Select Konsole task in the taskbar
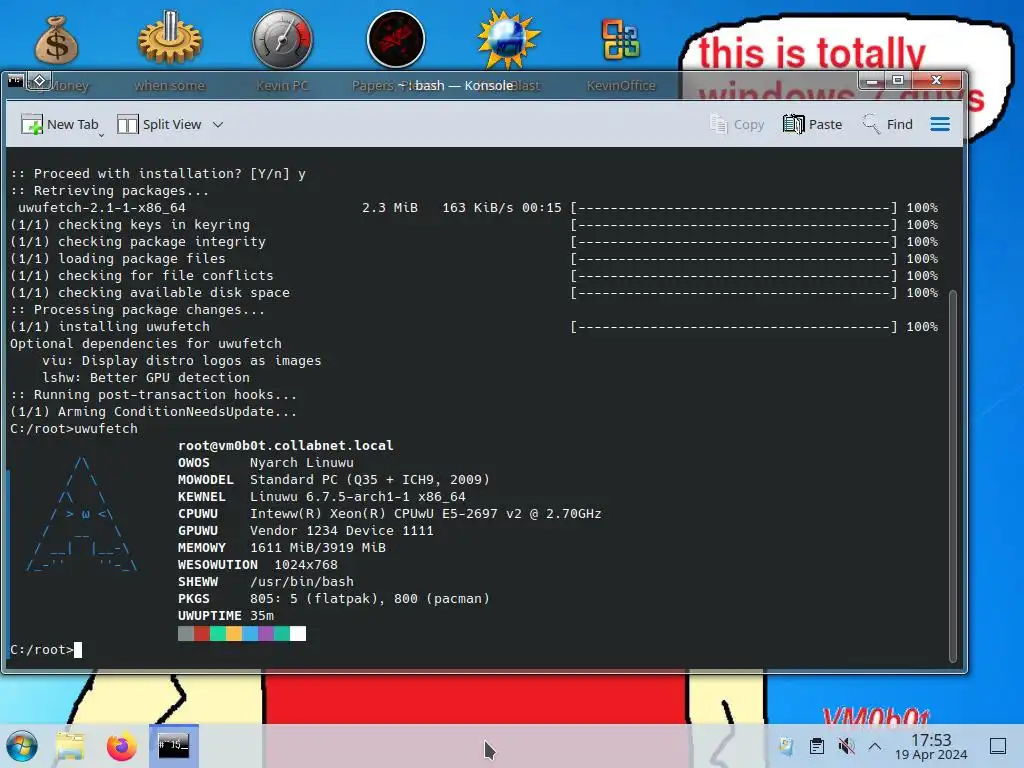1024x768 pixels. (x=174, y=746)
